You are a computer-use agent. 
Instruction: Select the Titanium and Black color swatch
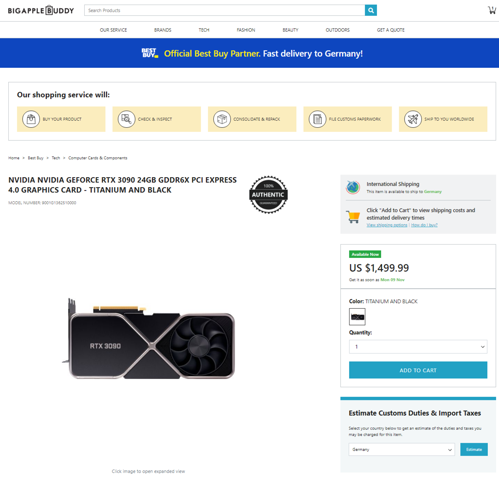click(357, 317)
